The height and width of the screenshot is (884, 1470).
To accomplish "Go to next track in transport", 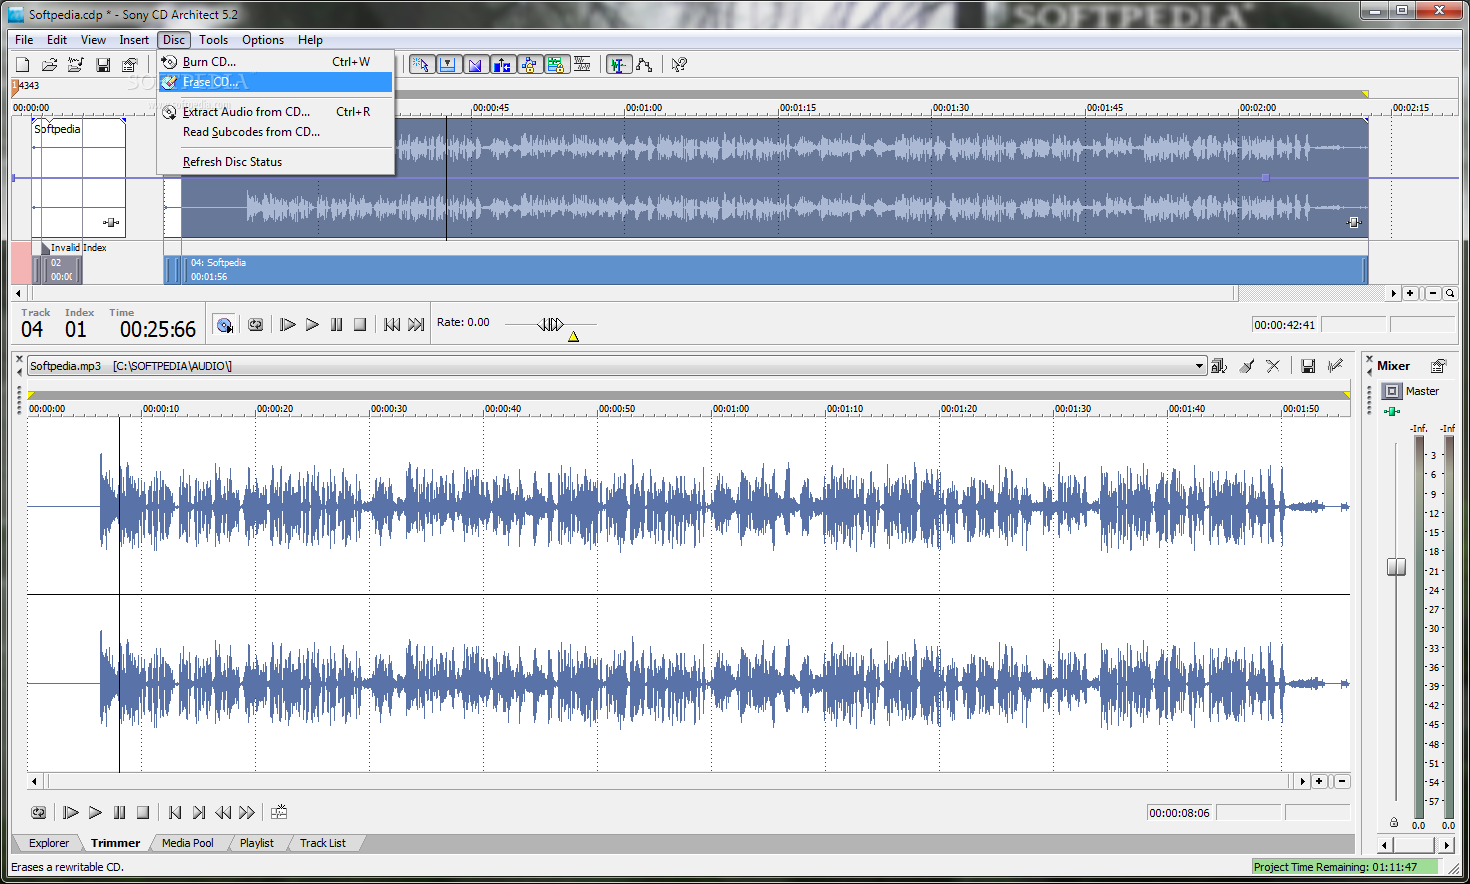I will (416, 325).
